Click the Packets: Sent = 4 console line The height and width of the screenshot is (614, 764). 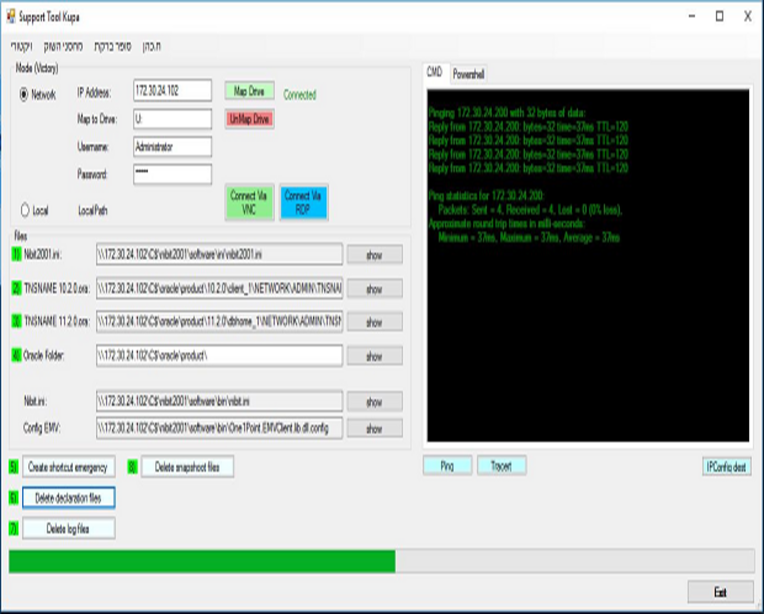(530, 210)
